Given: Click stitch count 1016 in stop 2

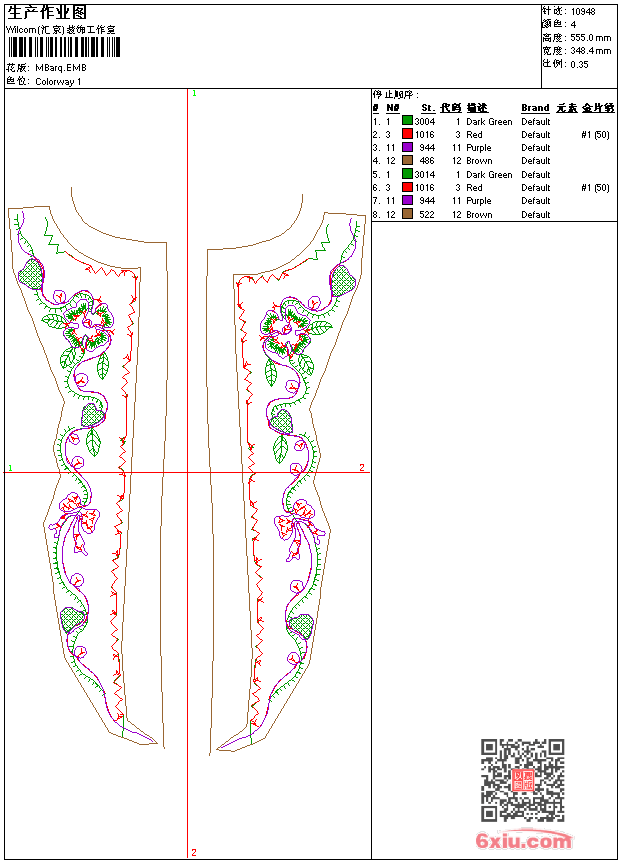Looking at the screenshot, I should click(425, 134).
